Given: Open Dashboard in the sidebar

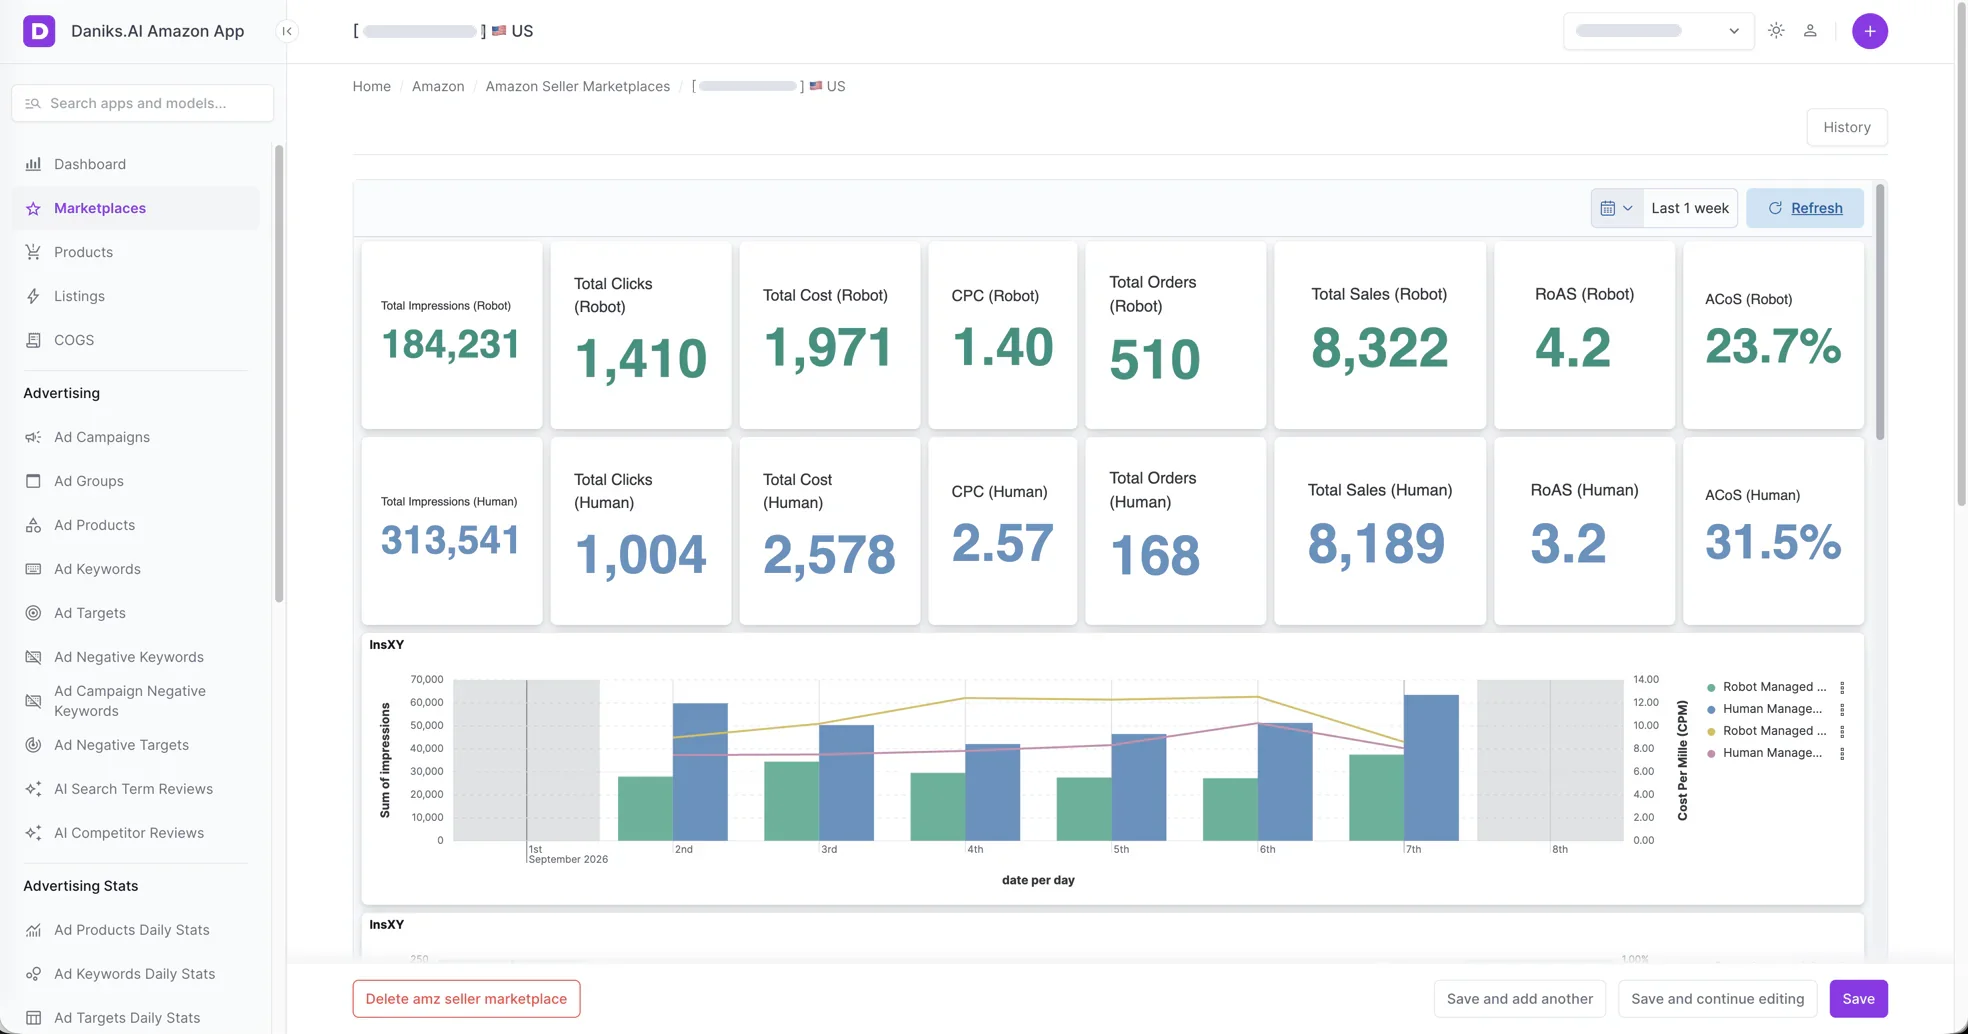Looking at the screenshot, I should click(136, 164).
